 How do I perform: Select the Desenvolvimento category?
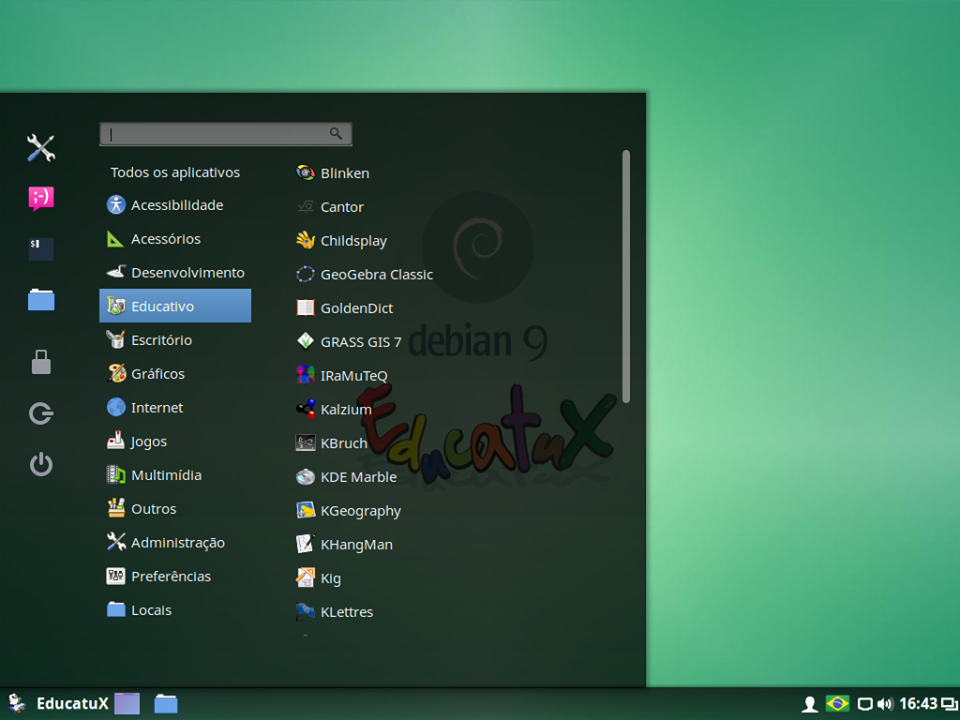point(175,272)
